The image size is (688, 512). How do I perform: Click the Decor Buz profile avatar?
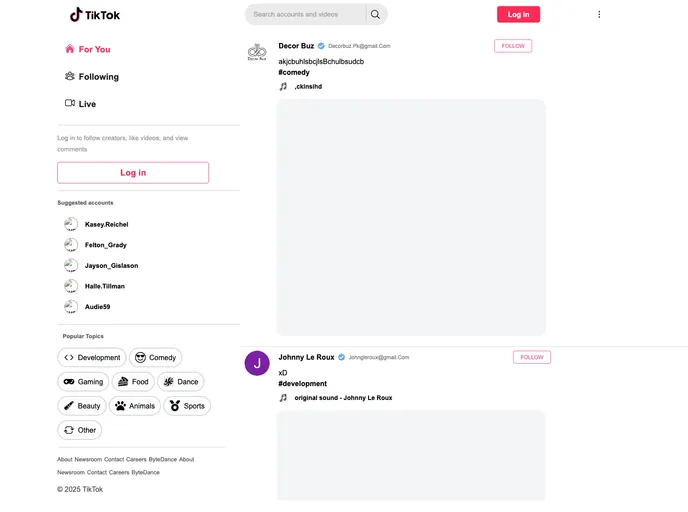[x=257, y=52]
